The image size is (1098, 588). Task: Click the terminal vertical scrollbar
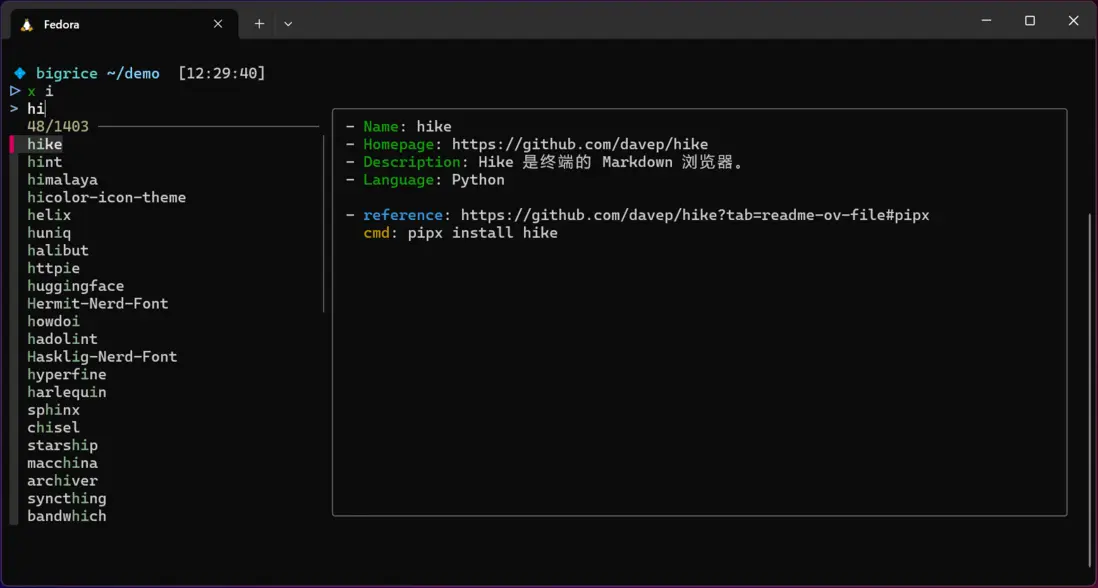pos(1090,390)
